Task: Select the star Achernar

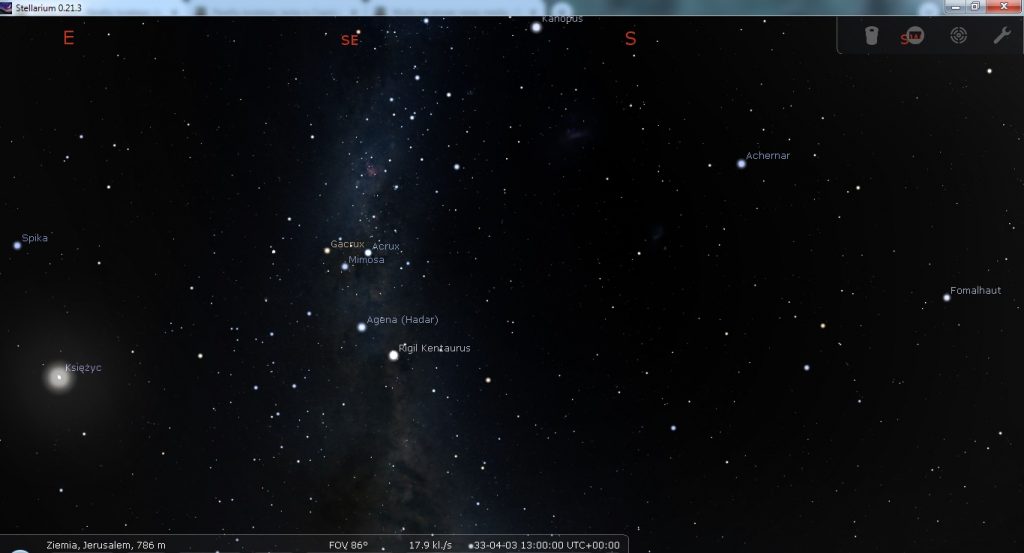Action: (x=741, y=164)
